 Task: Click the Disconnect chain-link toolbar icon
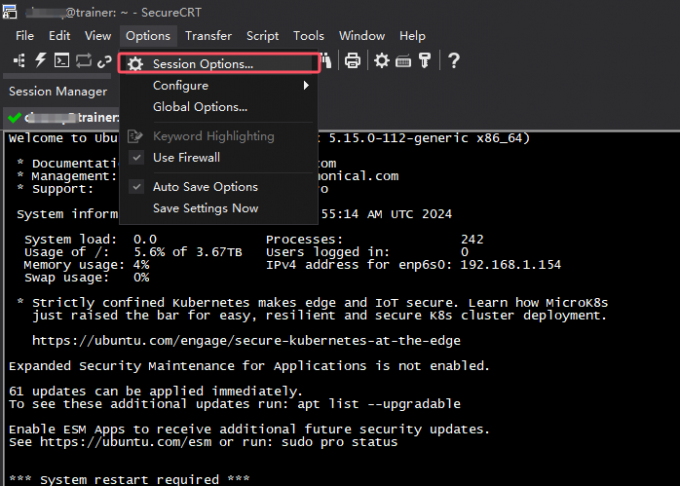click(x=105, y=62)
